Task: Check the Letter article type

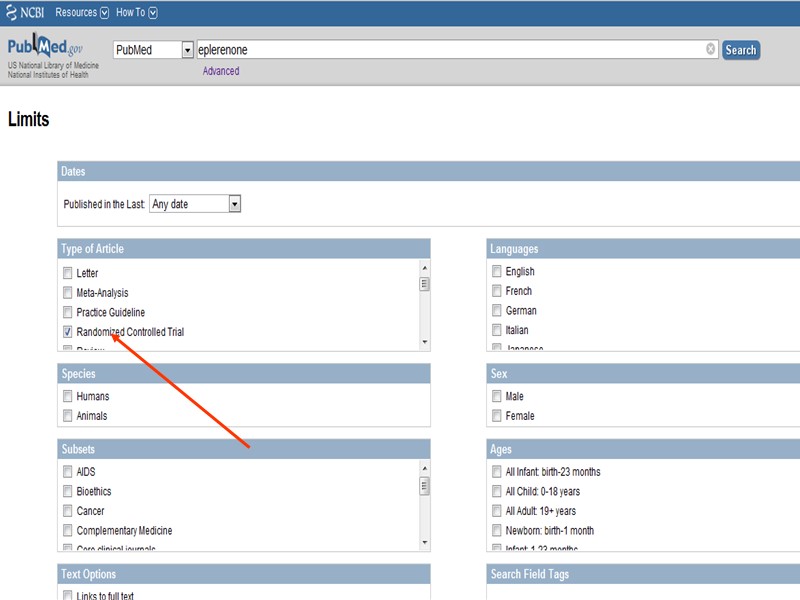Action: tap(67, 273)
